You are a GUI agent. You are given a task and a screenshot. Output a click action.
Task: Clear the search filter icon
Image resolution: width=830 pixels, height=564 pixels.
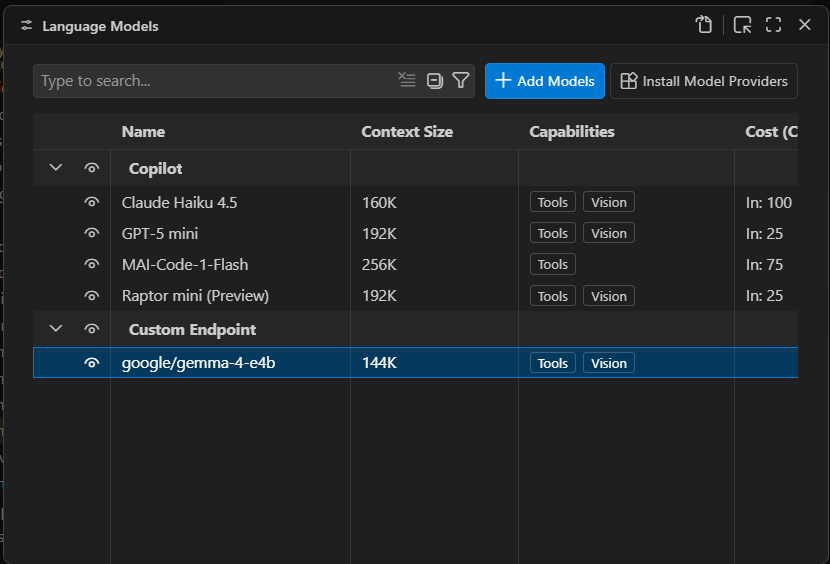click(x=407, y=80)
